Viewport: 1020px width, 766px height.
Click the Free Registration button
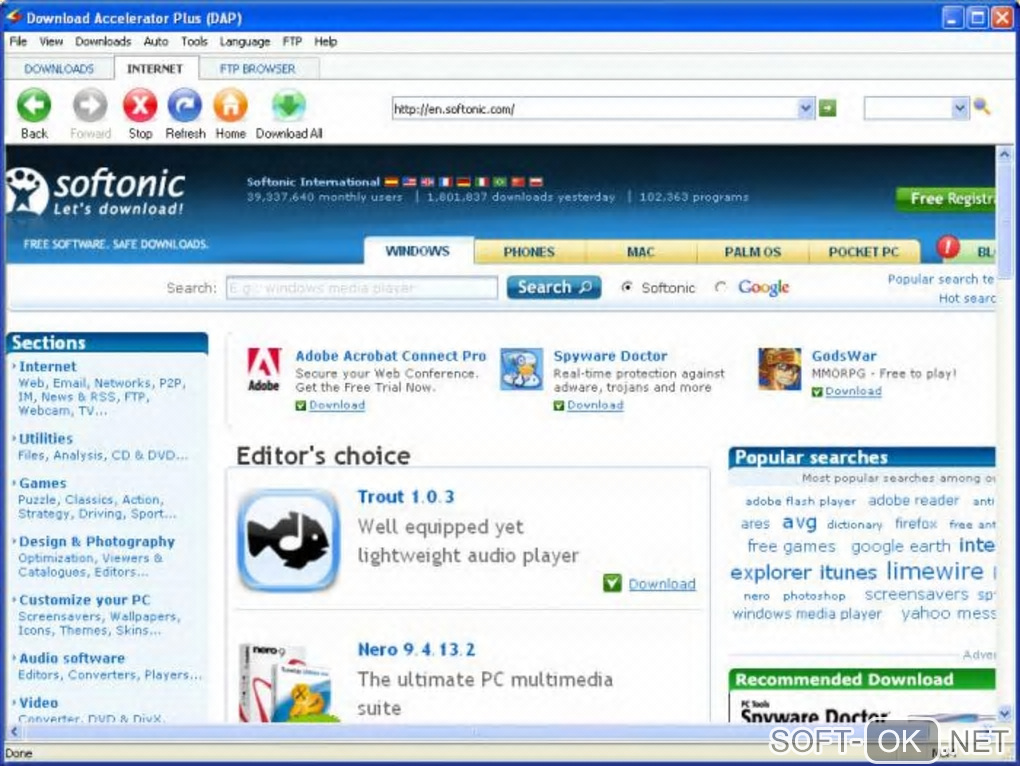(x=946, y=199)
